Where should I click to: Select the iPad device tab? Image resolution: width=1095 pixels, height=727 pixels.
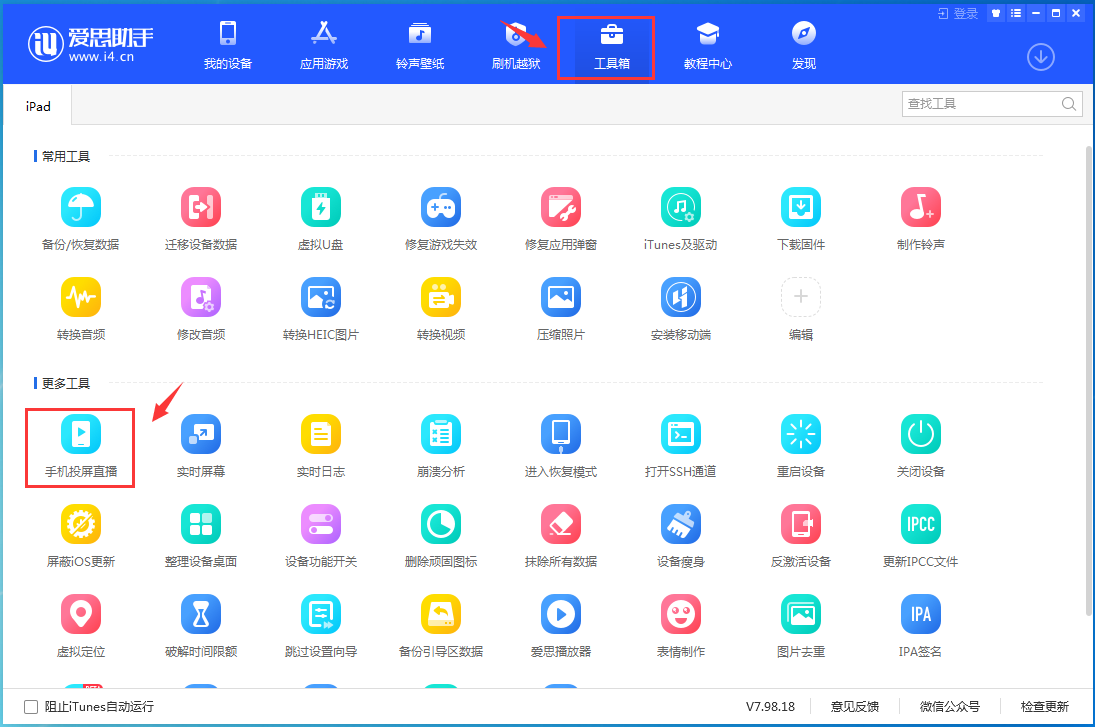pyautogui.click(x=37, y=105)
